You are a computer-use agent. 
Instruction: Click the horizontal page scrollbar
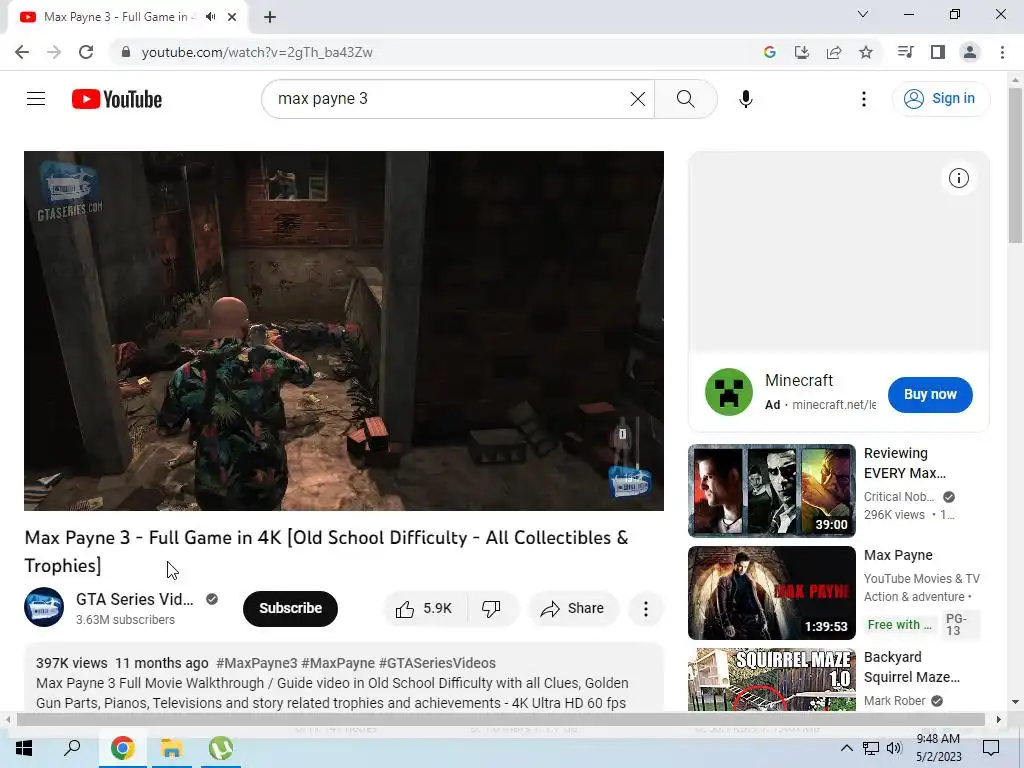point(502,720)
